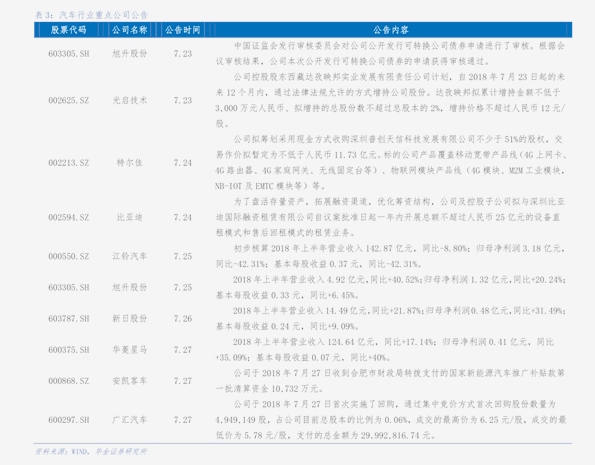The height and width of the screenshot is (465, 595).
Task: Click company name 安凯客车
Action: pyautogui.click(x=129, y=381)
